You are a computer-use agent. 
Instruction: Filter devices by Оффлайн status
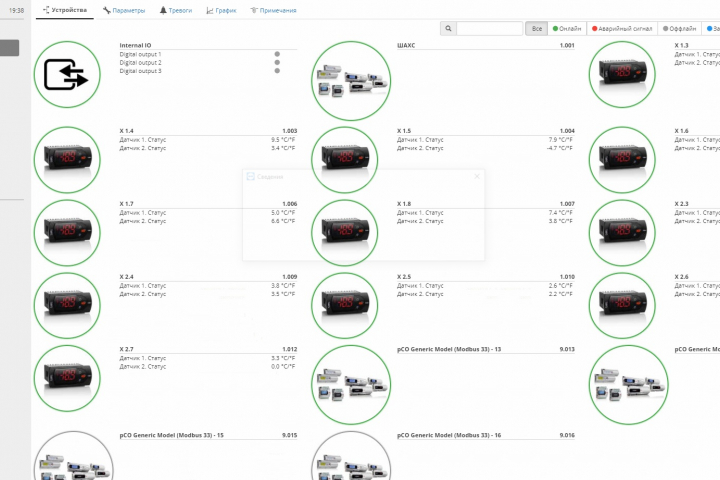pyautogui.click(x=680, y=28)
